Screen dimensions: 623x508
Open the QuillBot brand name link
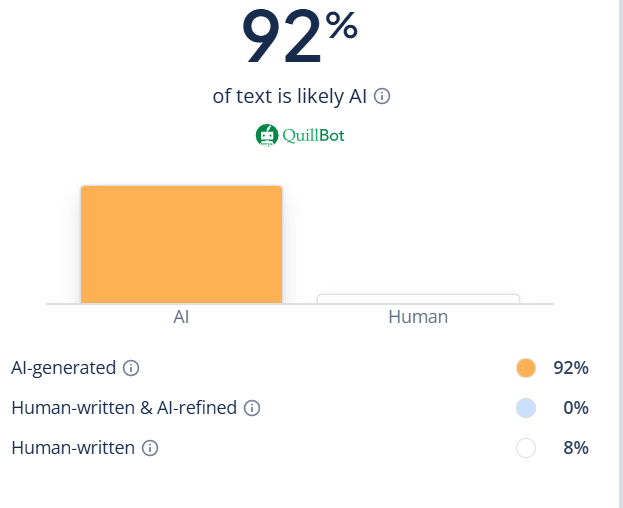pyautogui.click(x=312, y=135)
